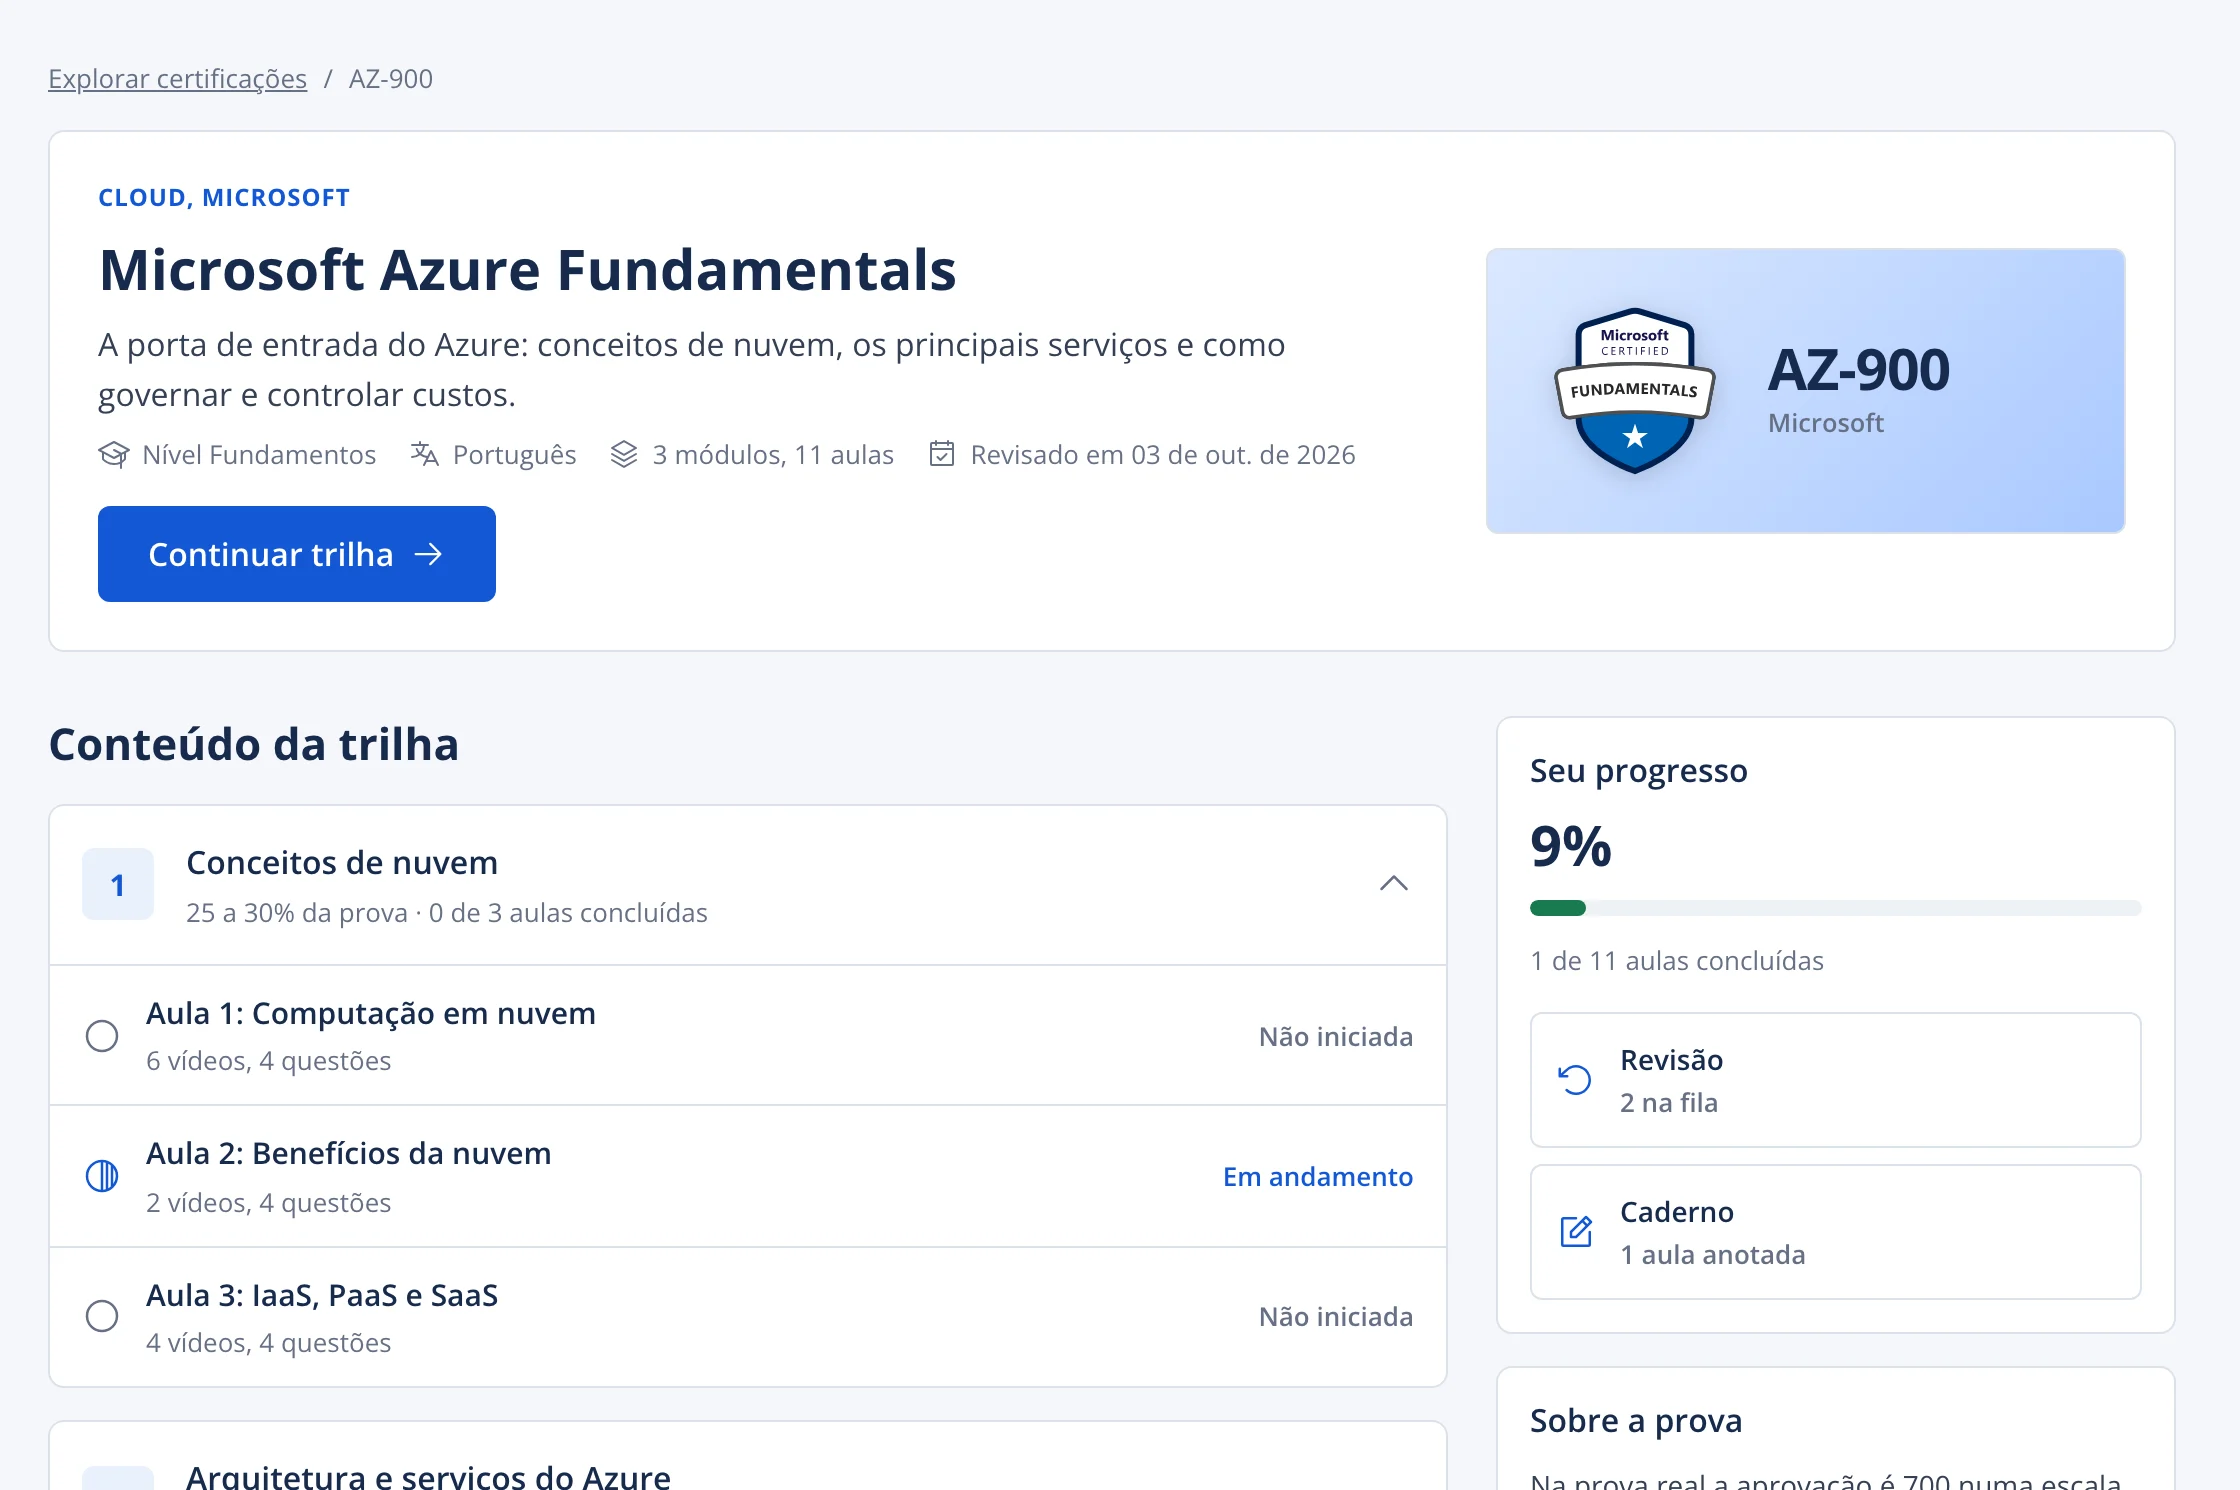Click the 1 aula anotada text
The image size is (2240, 1490).
click(x=1713, y=1254)
